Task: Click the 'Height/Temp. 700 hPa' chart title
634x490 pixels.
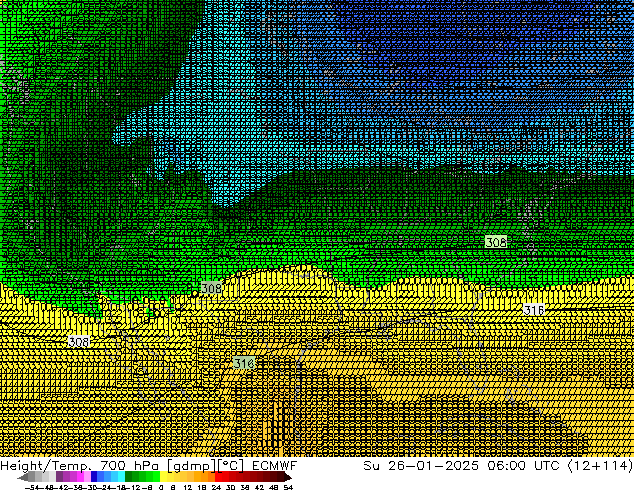Action: pyautogui.click(x=79, y=466)
